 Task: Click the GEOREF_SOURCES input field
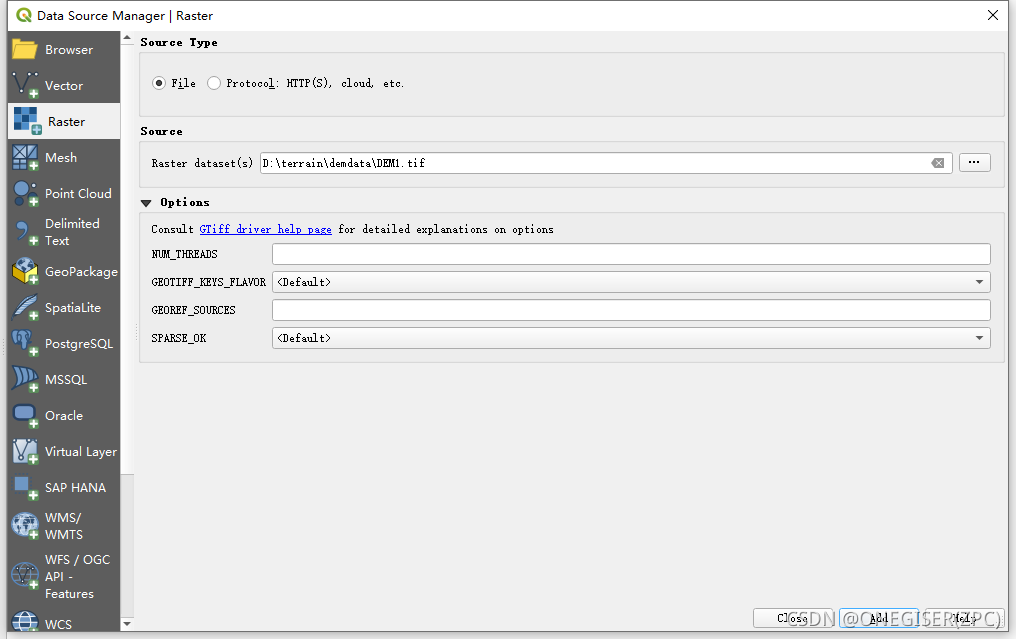(631, 310)
